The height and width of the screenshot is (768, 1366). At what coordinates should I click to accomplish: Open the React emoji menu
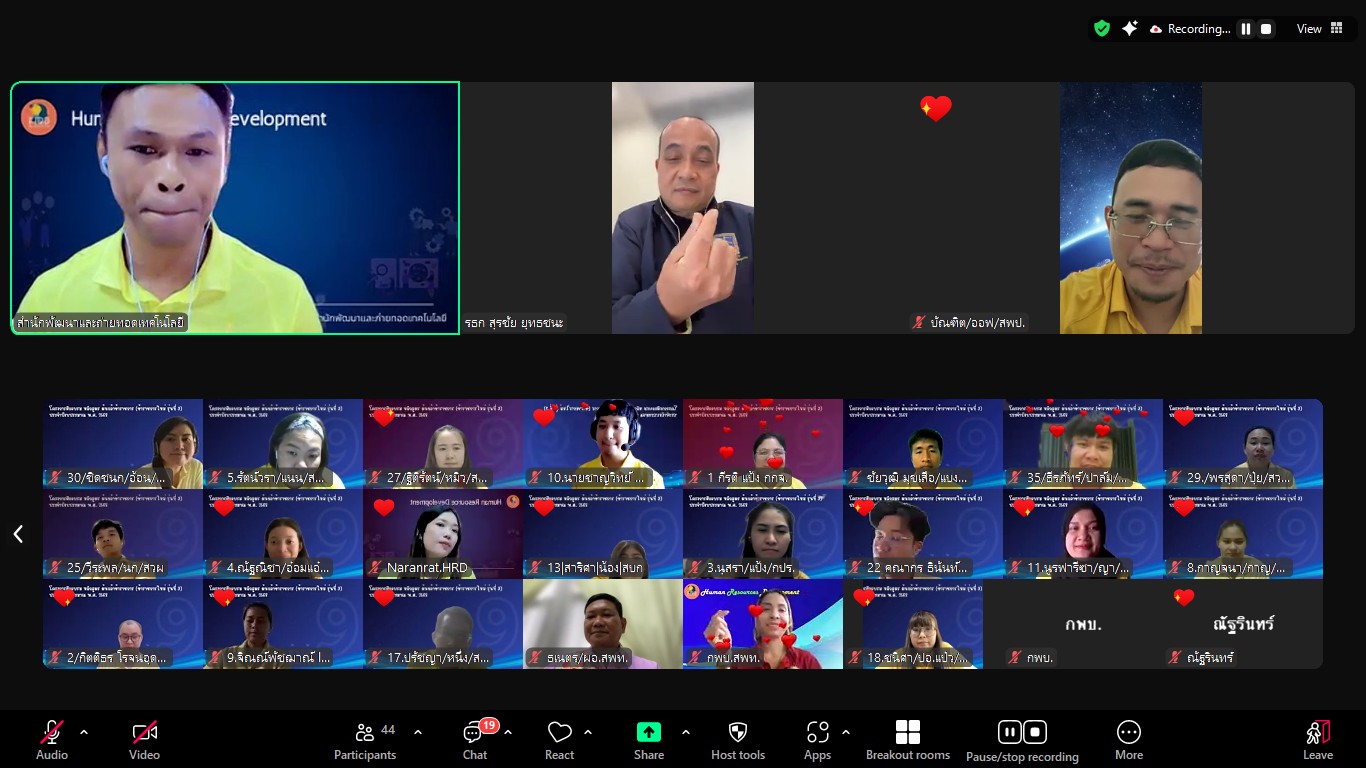pyautogui.click(x=559, y=740)
